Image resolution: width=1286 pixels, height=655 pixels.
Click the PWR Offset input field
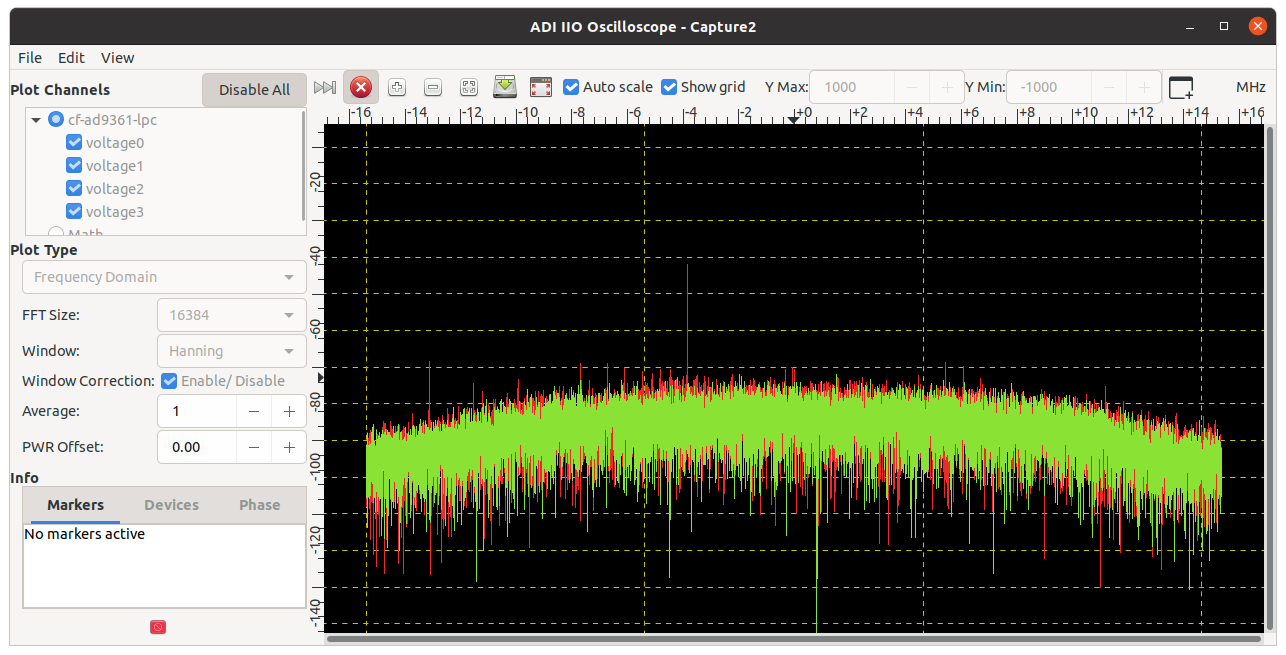coord(197,447)
